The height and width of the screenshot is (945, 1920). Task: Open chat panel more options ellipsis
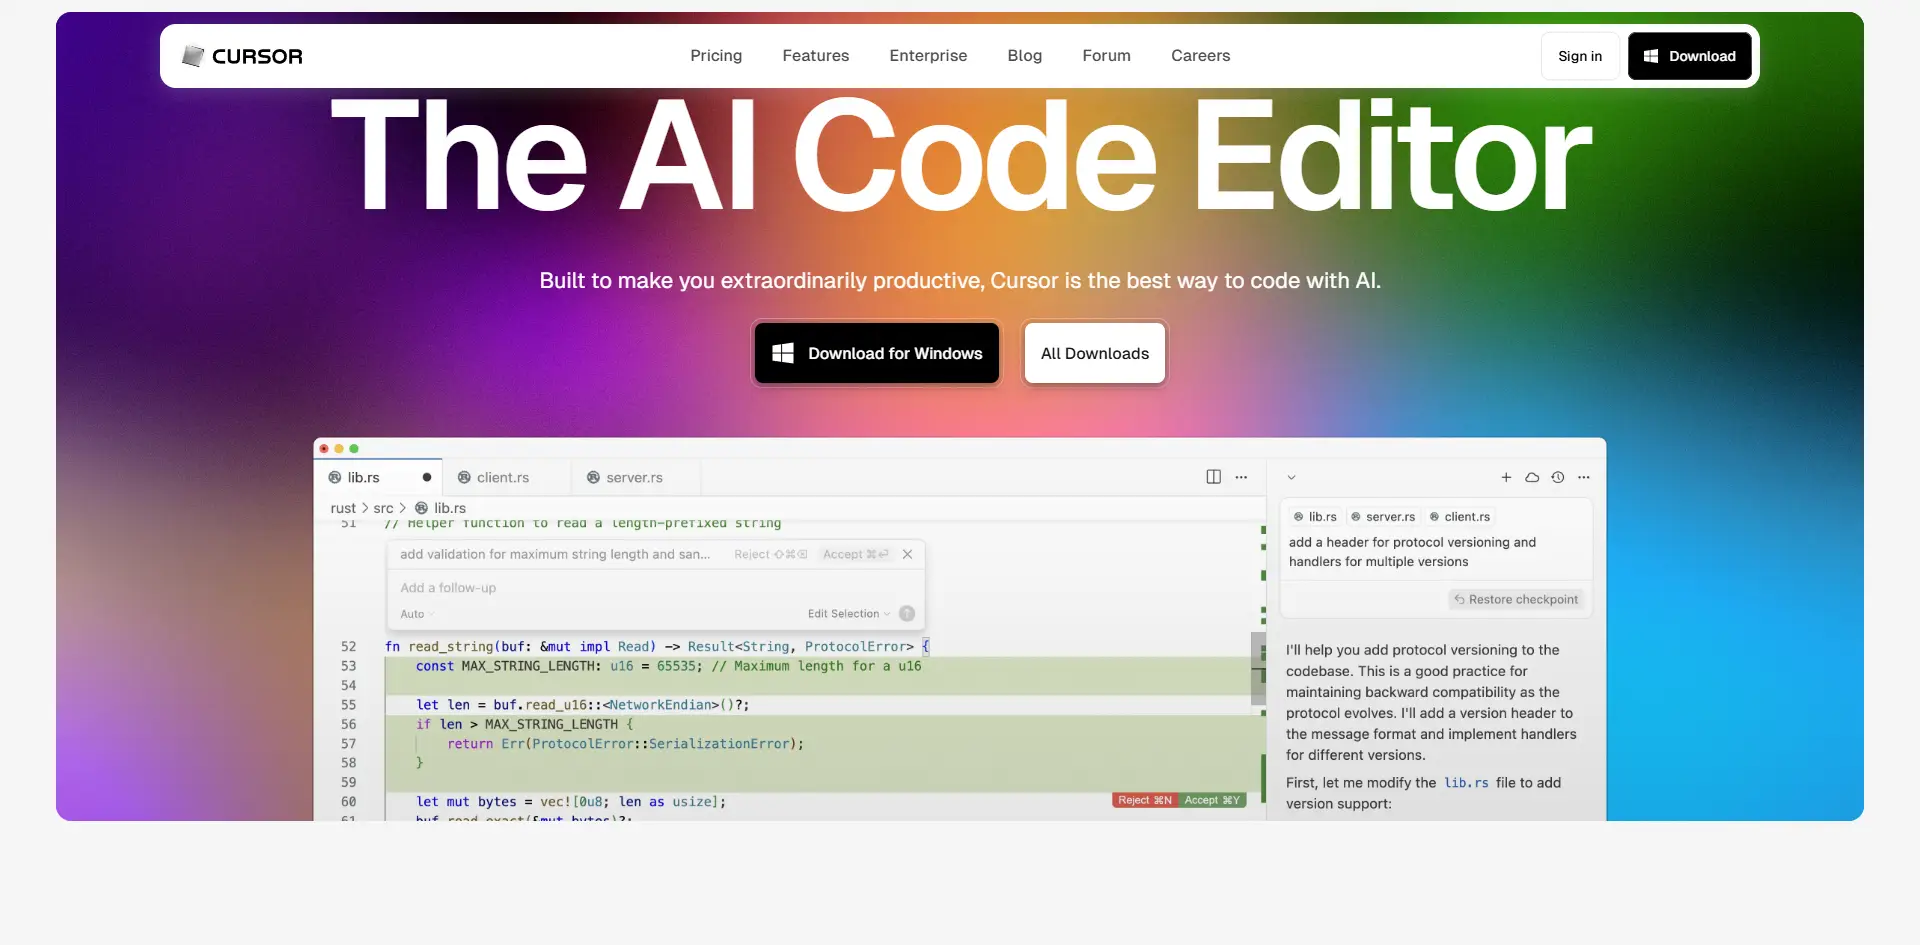click(x=1584, y=477)
